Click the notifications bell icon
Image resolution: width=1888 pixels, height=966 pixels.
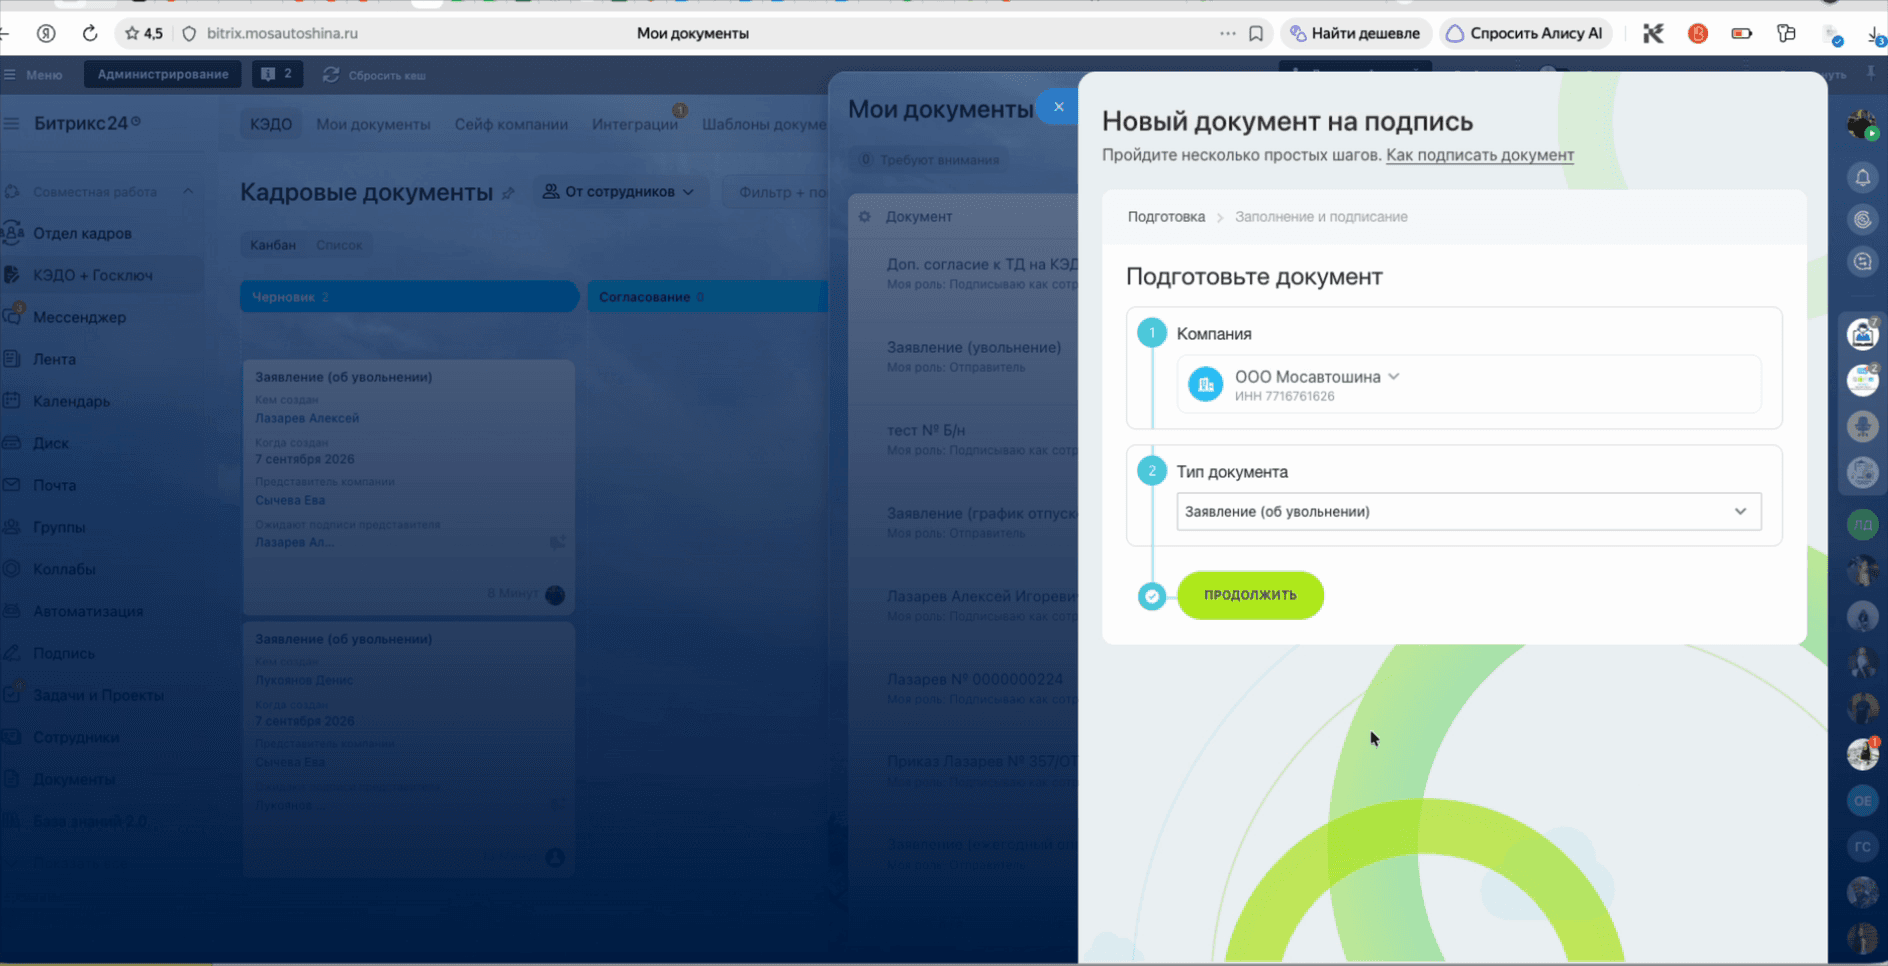coord(1862,178)
